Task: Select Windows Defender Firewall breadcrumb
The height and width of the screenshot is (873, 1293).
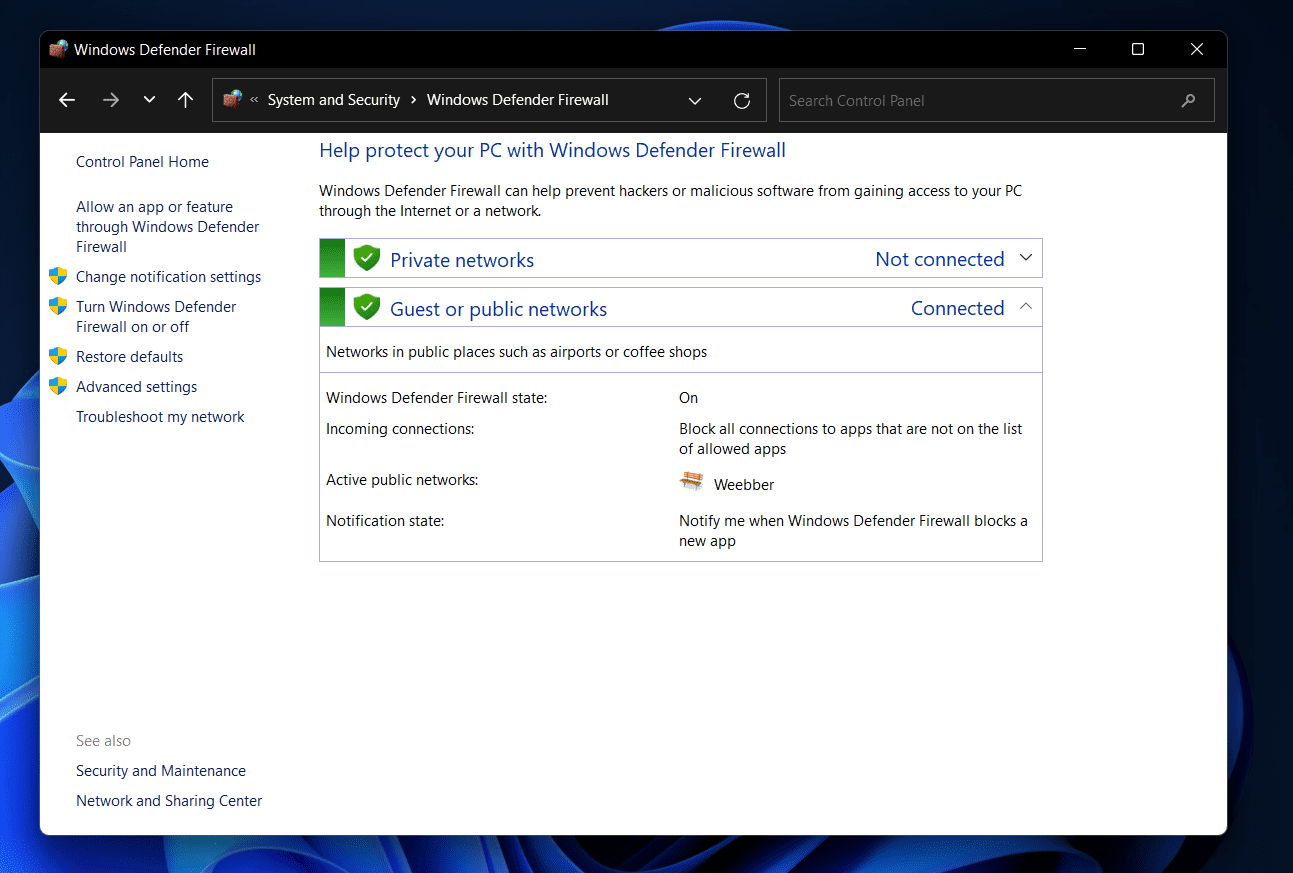Action: [x=517, y=100]
